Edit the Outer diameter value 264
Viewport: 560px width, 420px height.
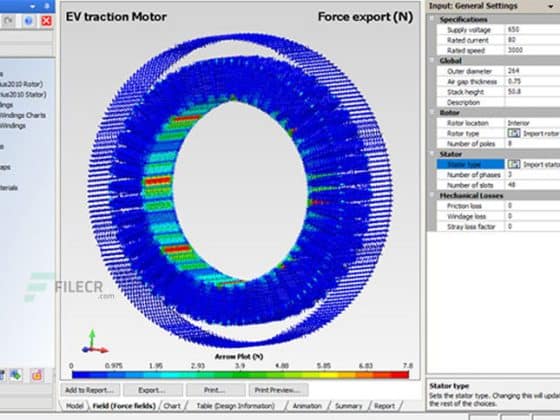(x=532, y=71)
